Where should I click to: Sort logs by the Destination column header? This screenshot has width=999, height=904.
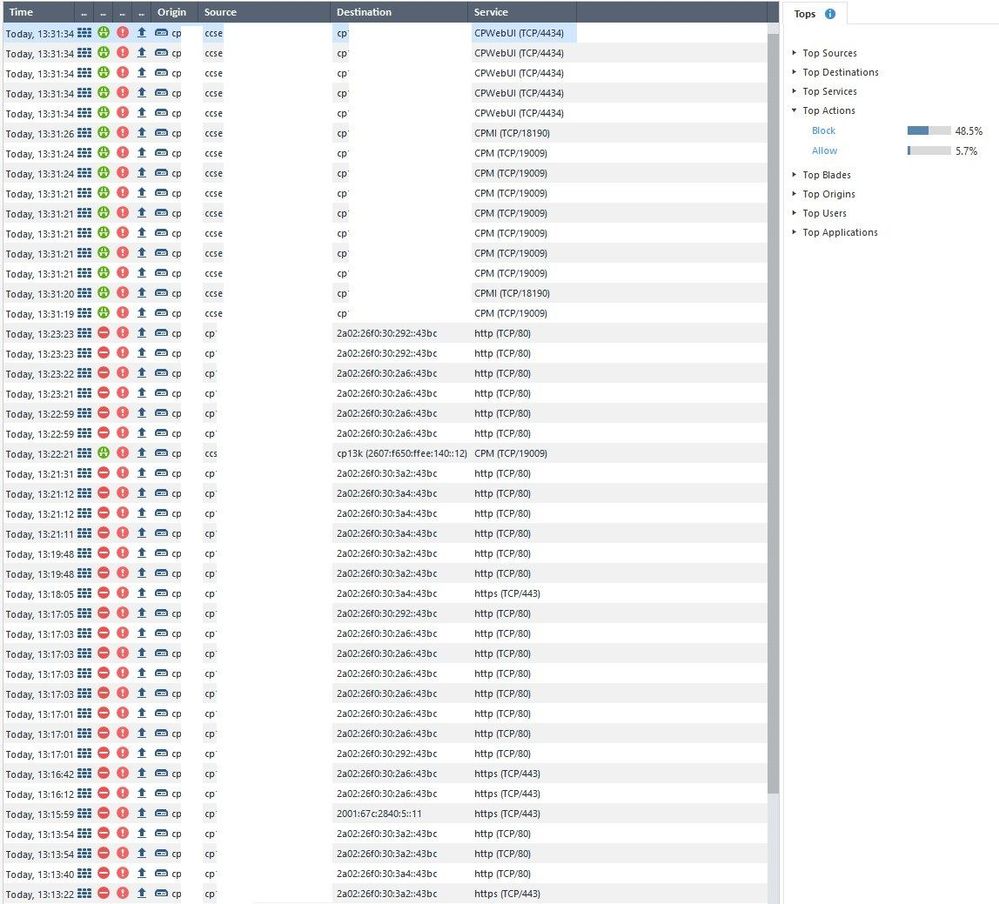click(364, 11)
